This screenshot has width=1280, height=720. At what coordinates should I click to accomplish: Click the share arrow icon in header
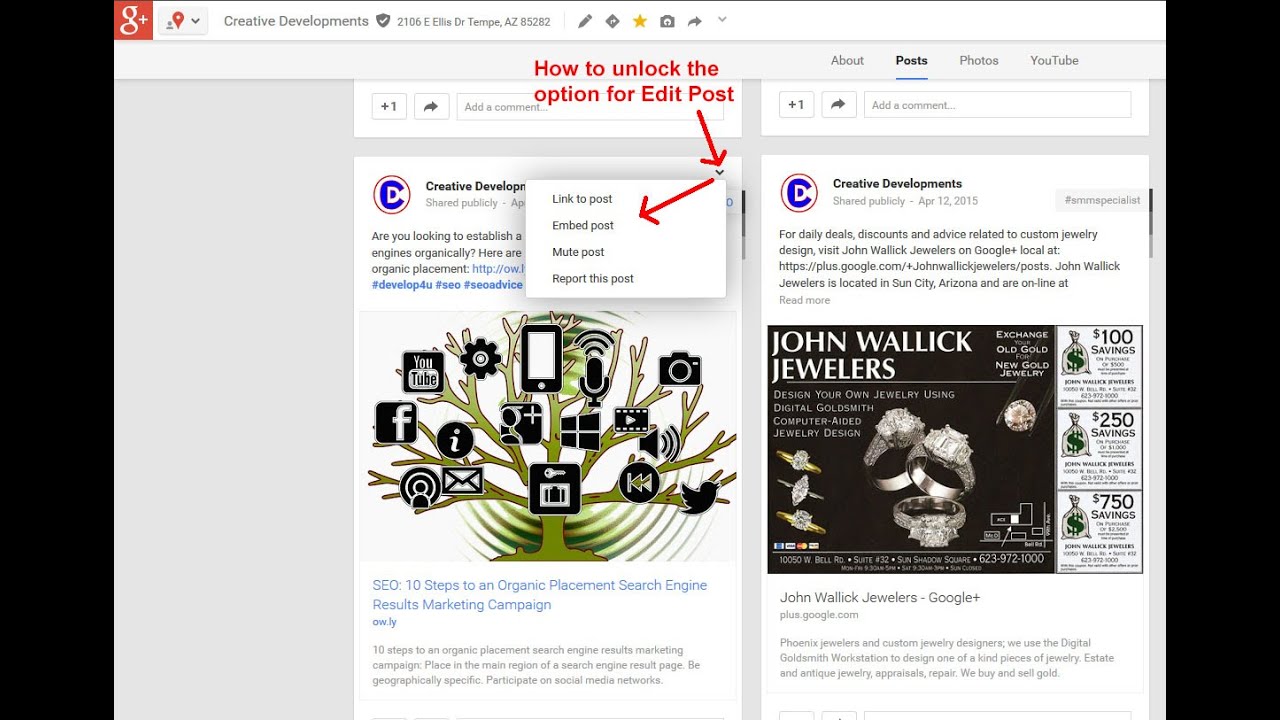click(694, 21)
